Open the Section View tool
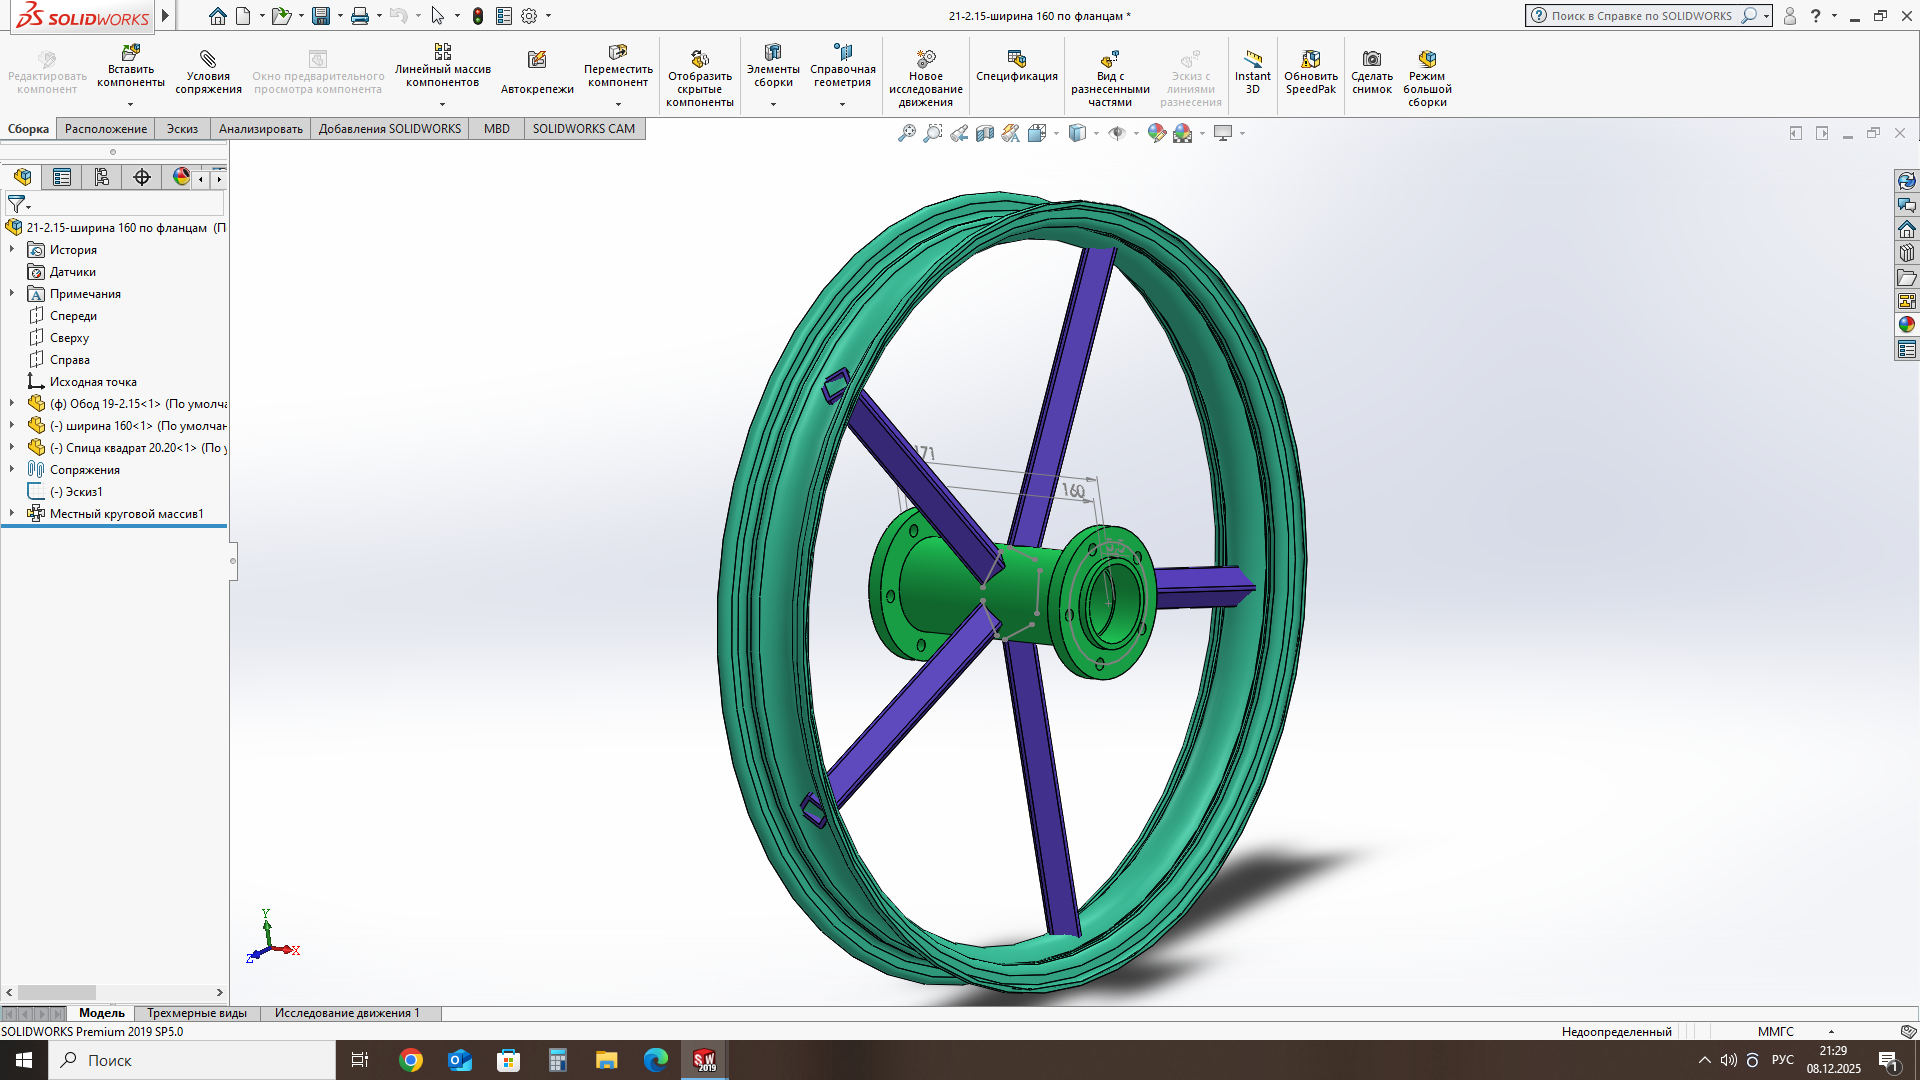This screenshot has height=1080, width=1920. tap(985, 133)
